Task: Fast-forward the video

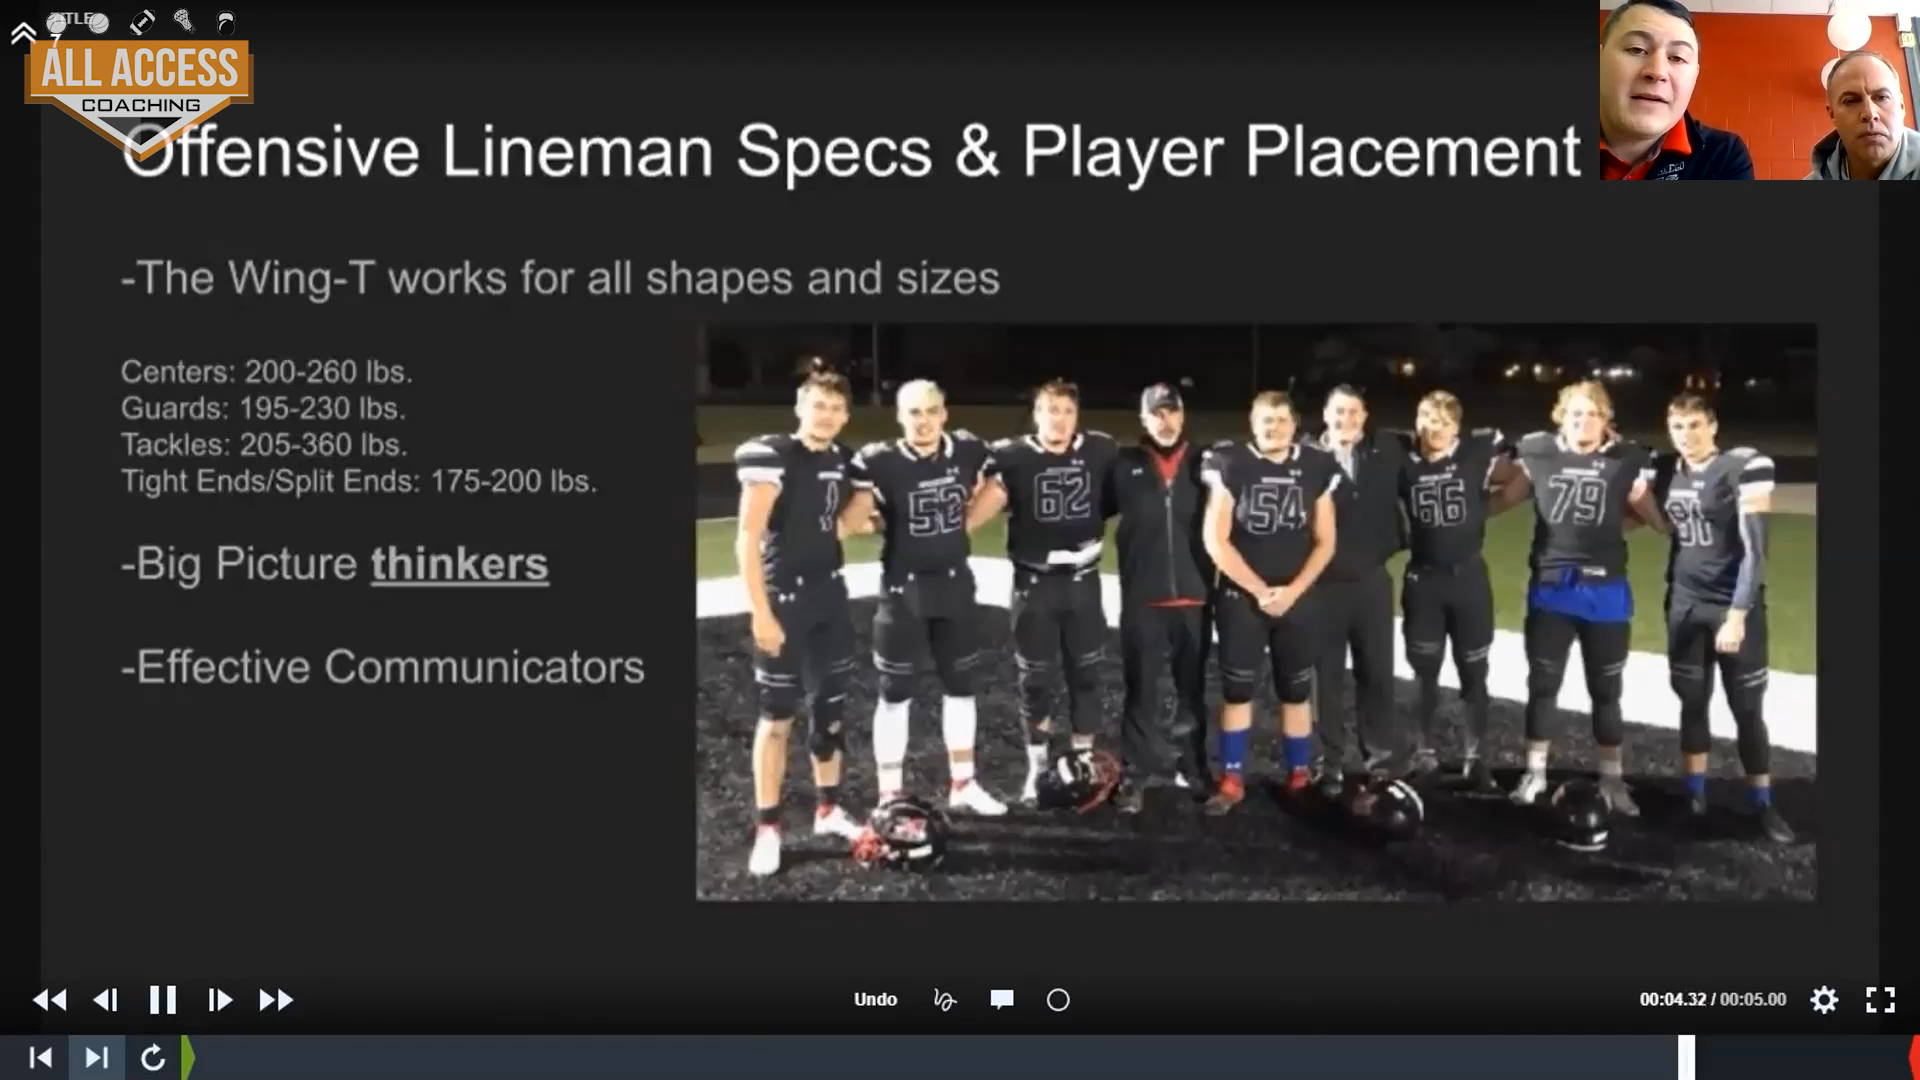Action: (x=276, y=1000)
